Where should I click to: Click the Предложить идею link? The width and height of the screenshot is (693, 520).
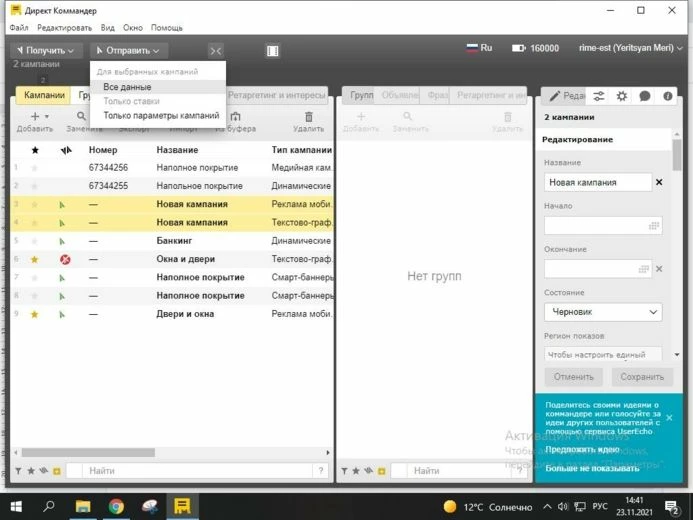tap(582, 449)
